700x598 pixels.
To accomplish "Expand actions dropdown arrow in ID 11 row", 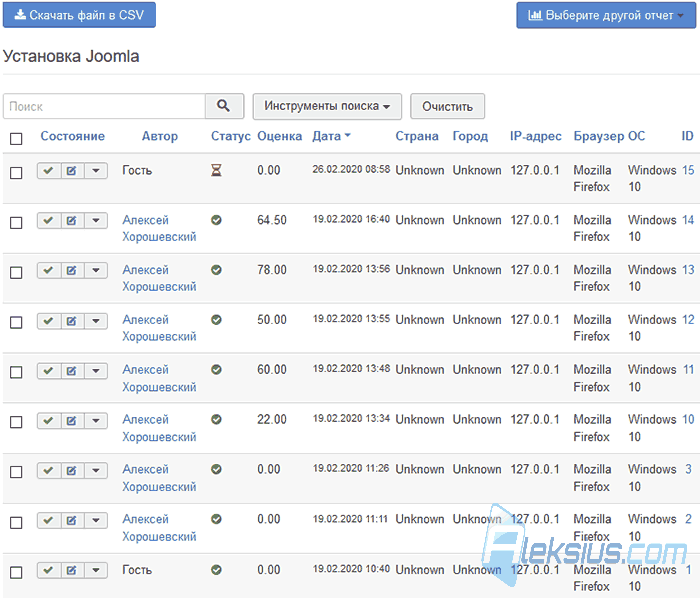I will point(96,371).
